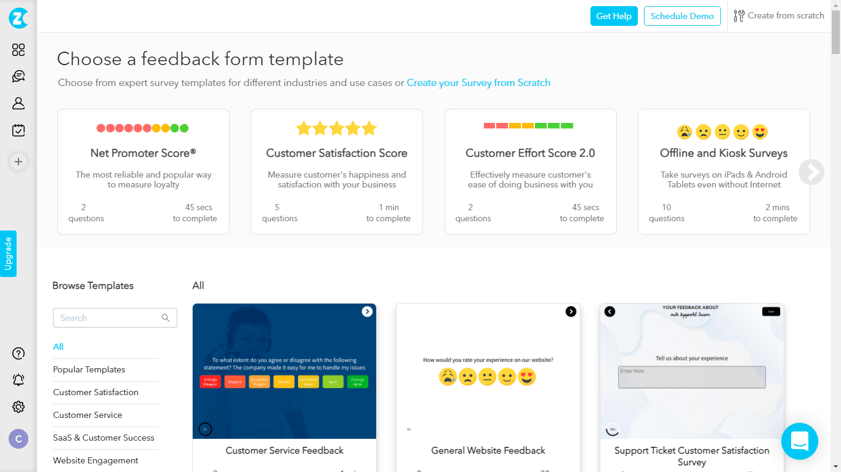Click back arrow on Support Ticket survey preview
The width and height of the screenshot is (841, 472).
point(610,312)
